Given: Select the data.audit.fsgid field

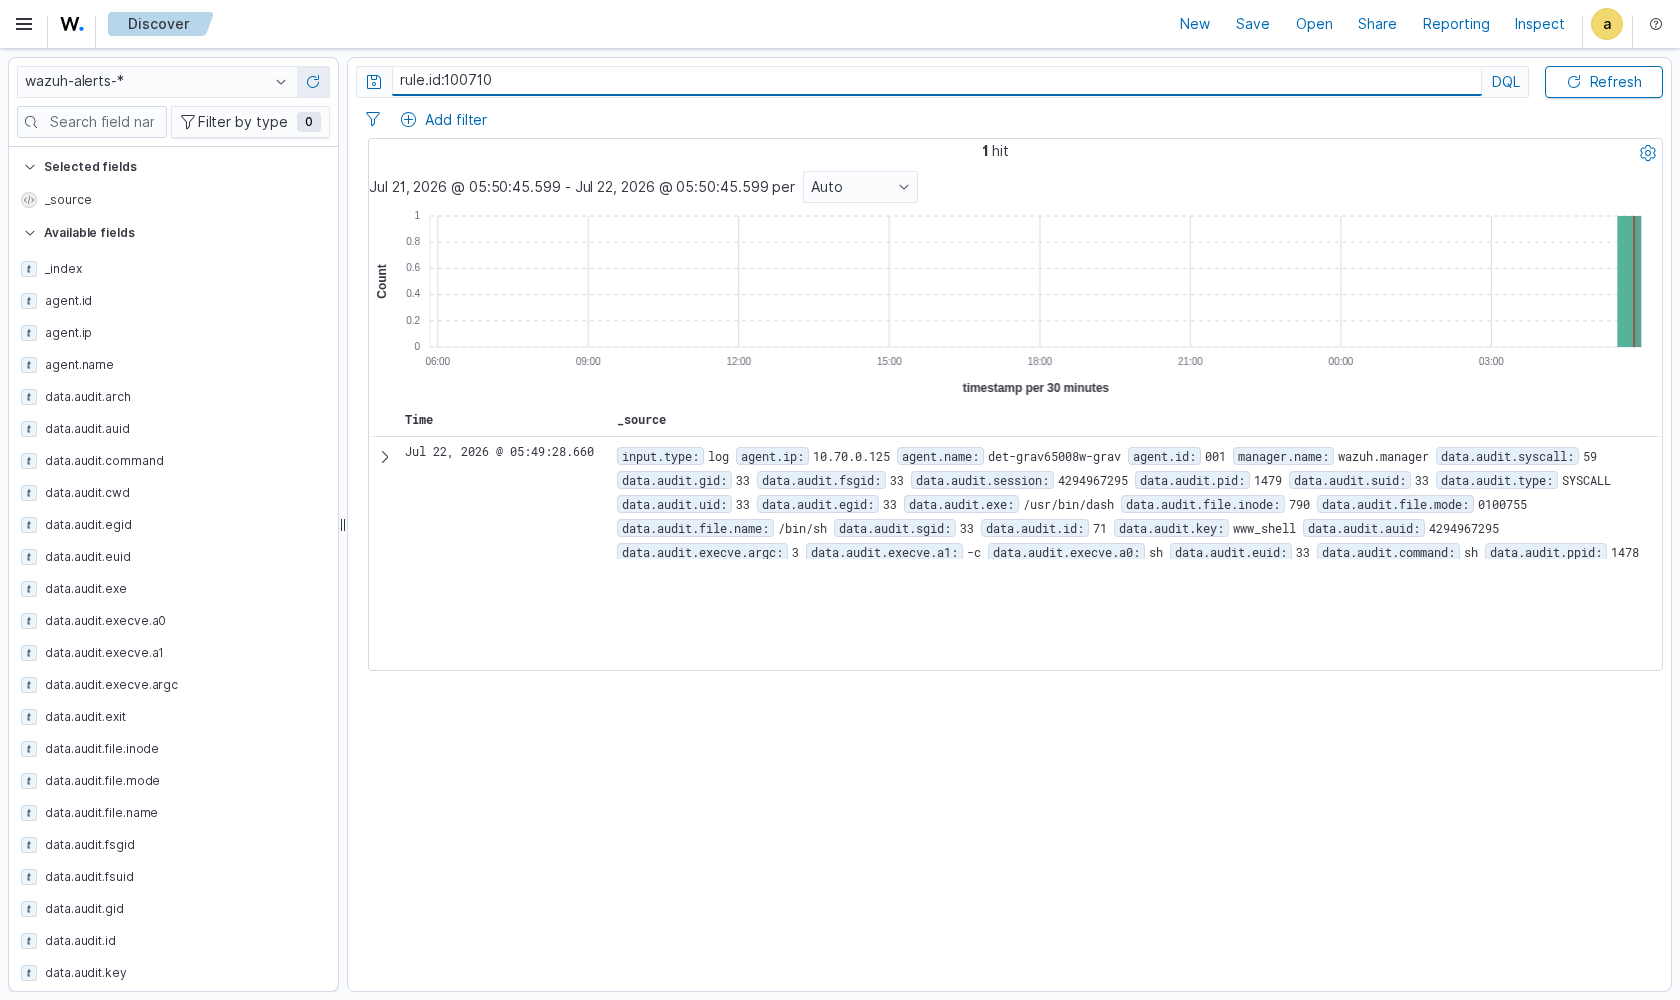Looking at the screenshot, I should click(x=89, y=845).
